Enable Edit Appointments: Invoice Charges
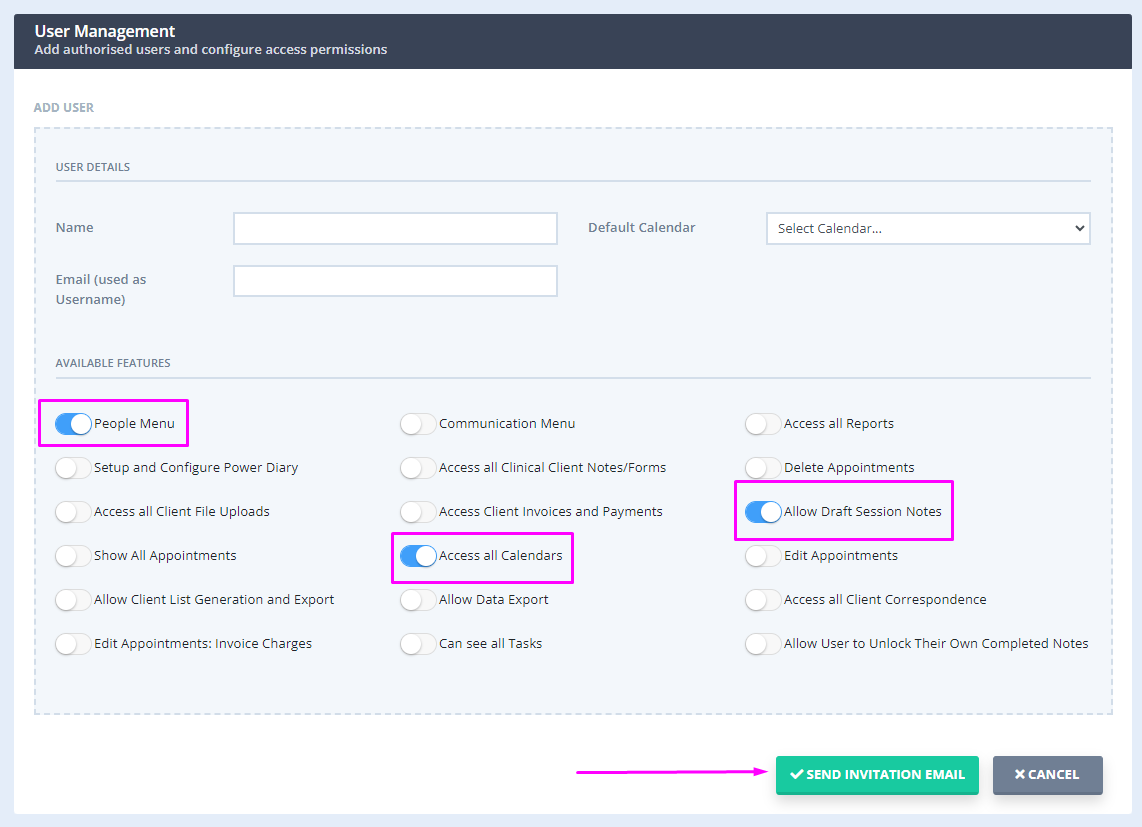Screen dimensions: 1142x827 pos(72,643)
